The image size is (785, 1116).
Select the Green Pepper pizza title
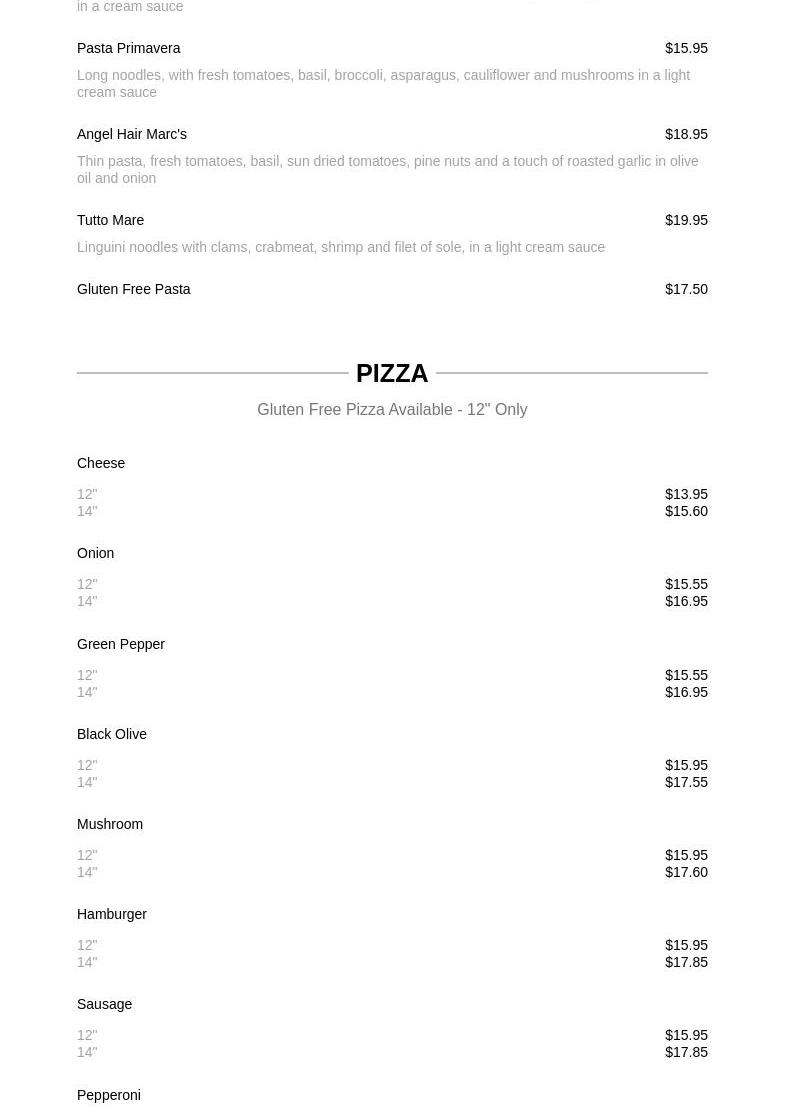(120, 644)
